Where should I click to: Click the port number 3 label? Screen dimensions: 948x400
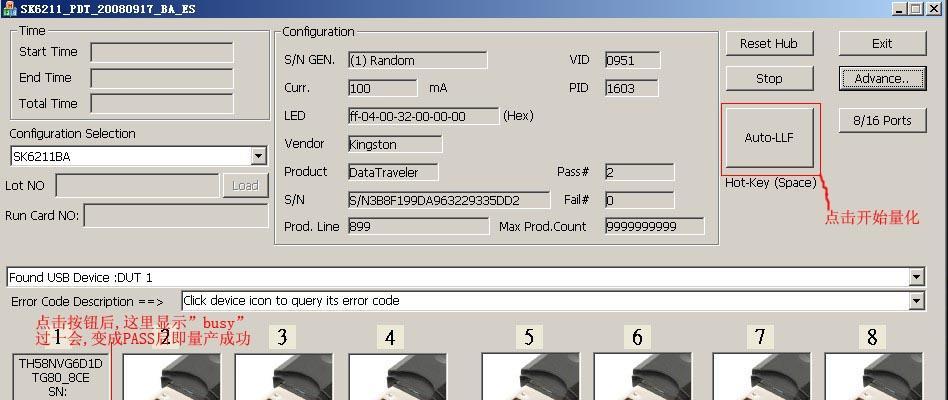[x=282, y=337]
